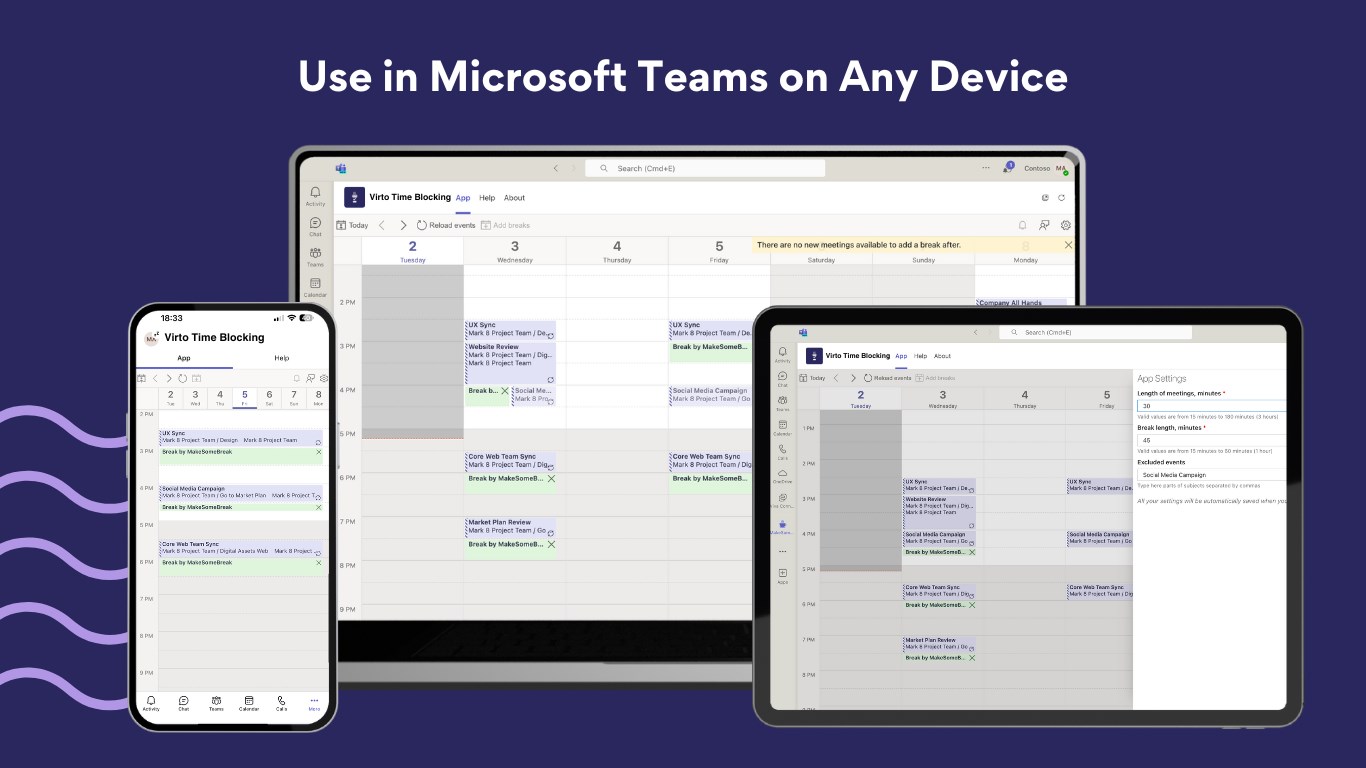Click Reload events on tablet
The height and width of the screenshot is (768, 1366).
[x=887, y=378]
